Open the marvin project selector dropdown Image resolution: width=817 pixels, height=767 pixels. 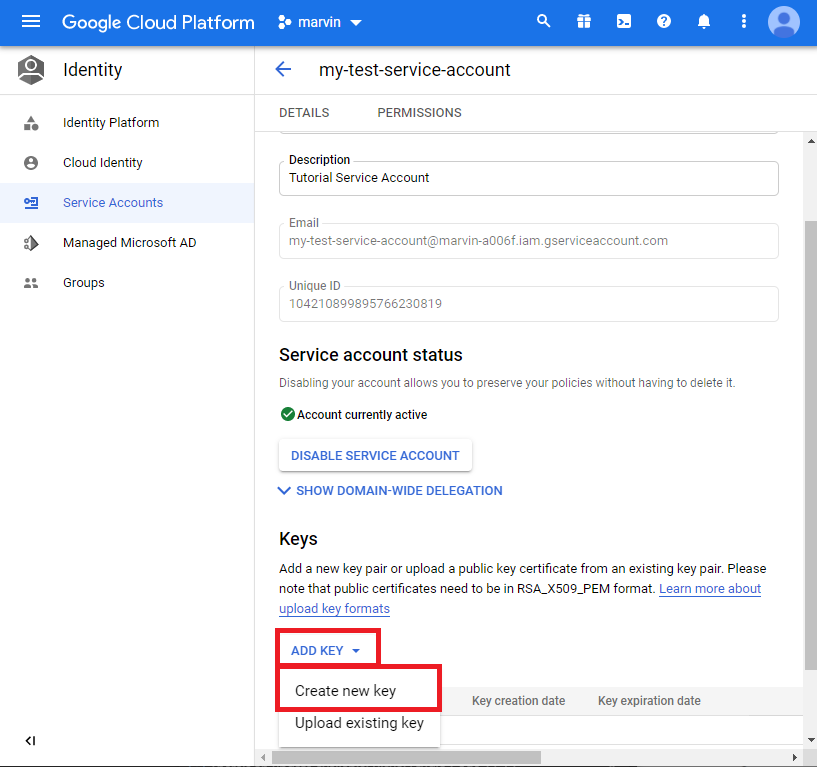tap(319, 22)
